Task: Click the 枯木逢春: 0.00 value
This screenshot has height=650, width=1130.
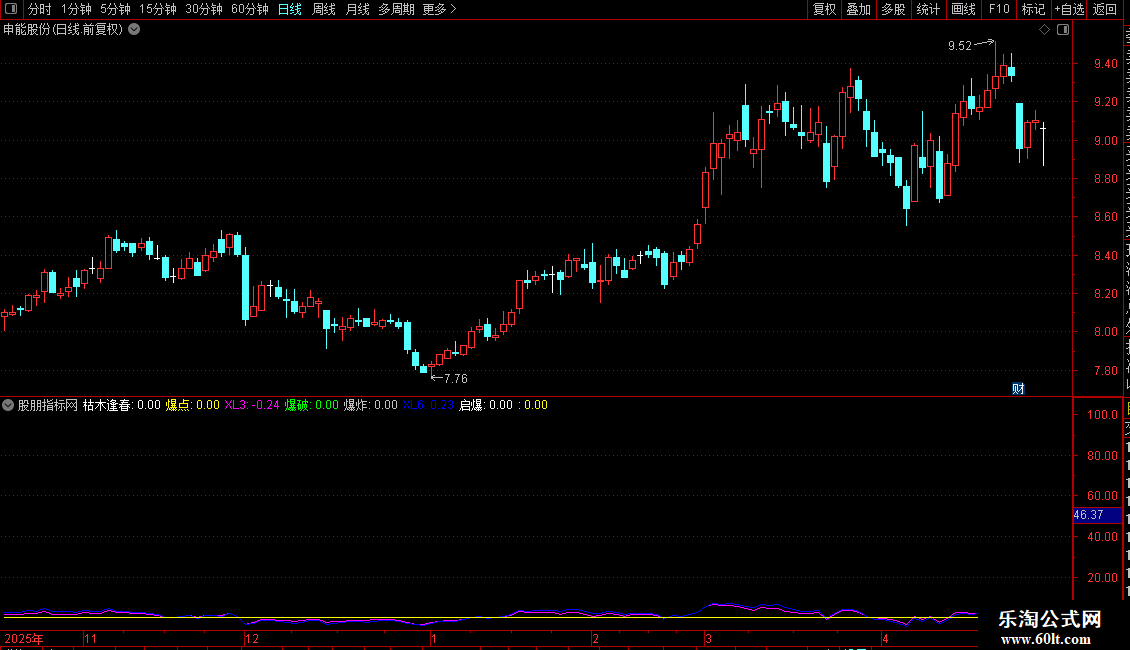Action: (x=122, y=405)
